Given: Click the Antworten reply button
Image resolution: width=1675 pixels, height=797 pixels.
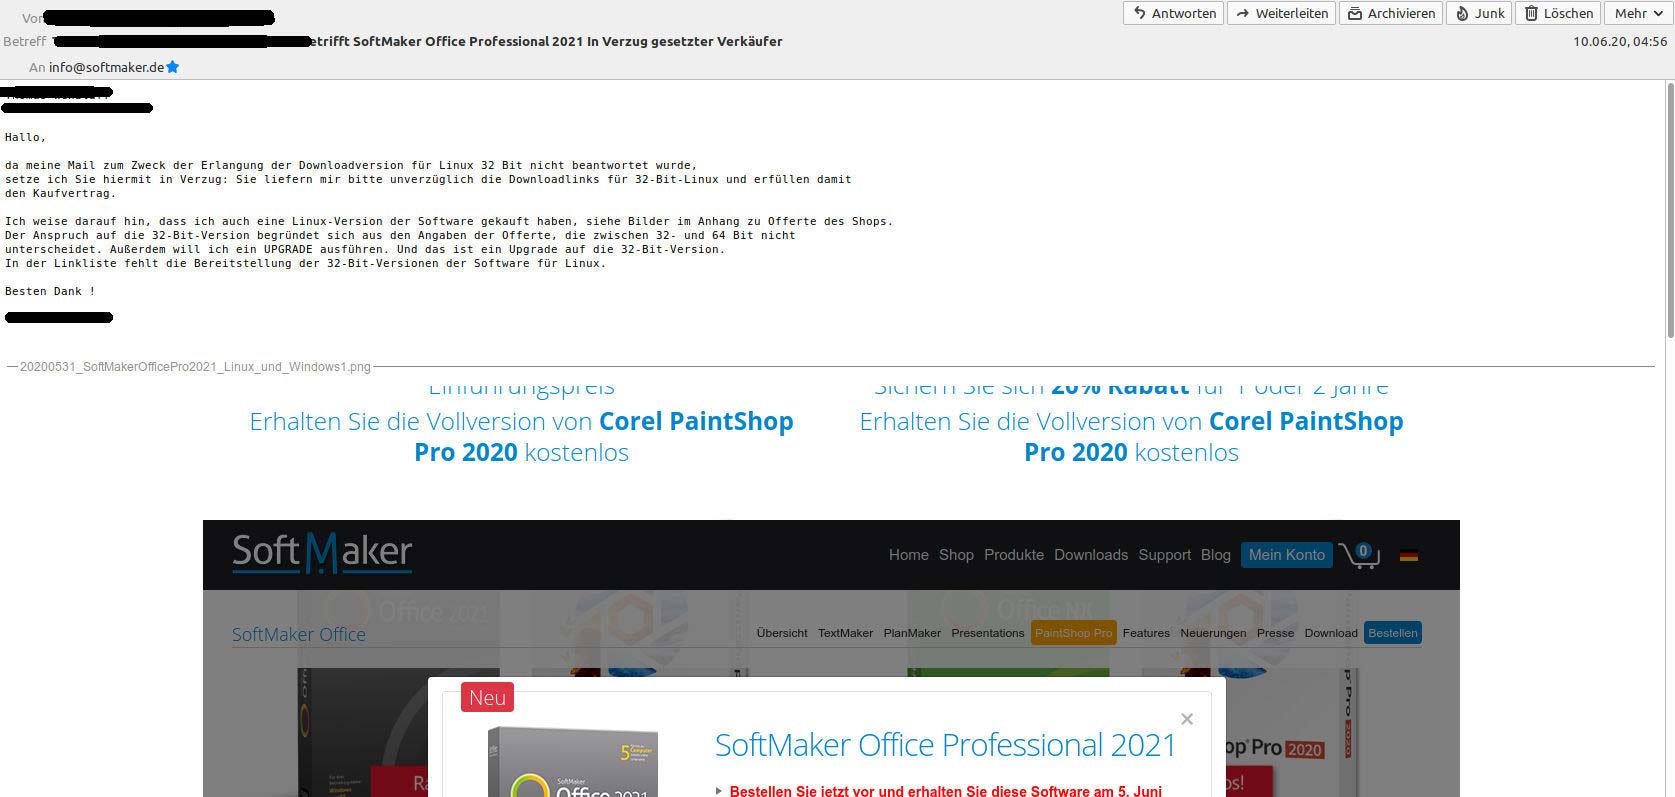Looking at the screenshot, I should [x=1174, y=13].
